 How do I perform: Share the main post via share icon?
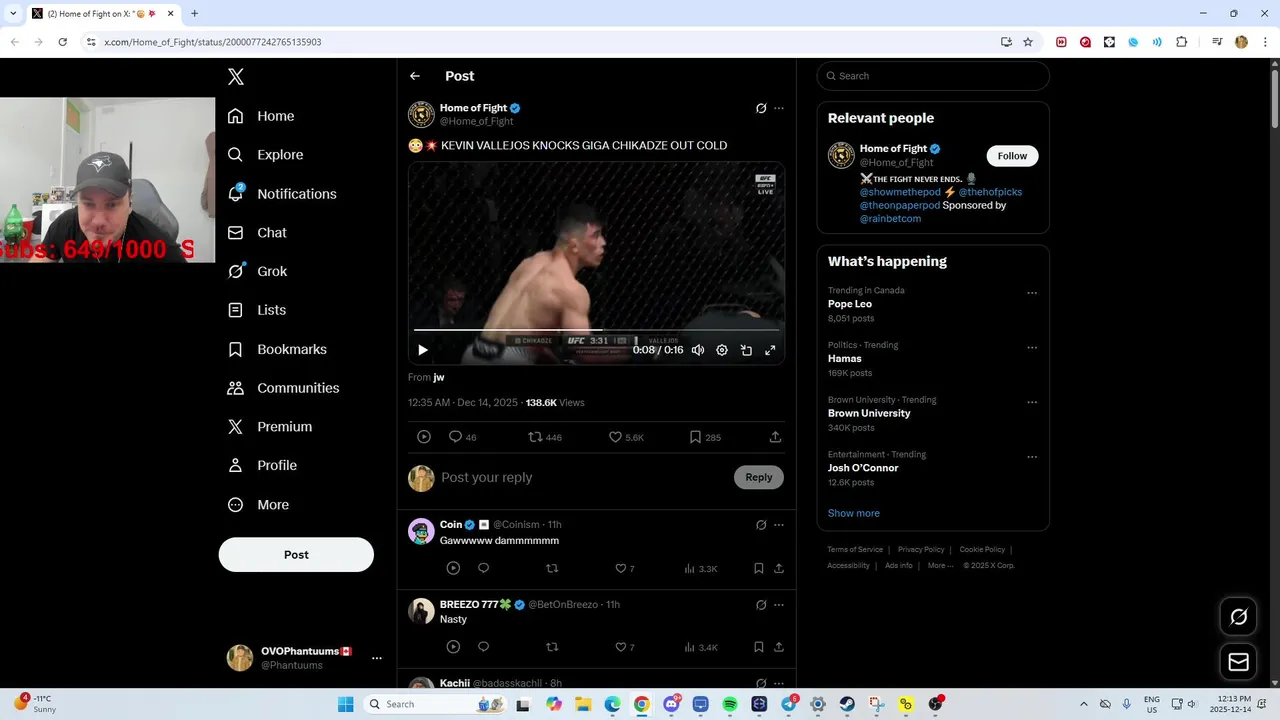775,437
